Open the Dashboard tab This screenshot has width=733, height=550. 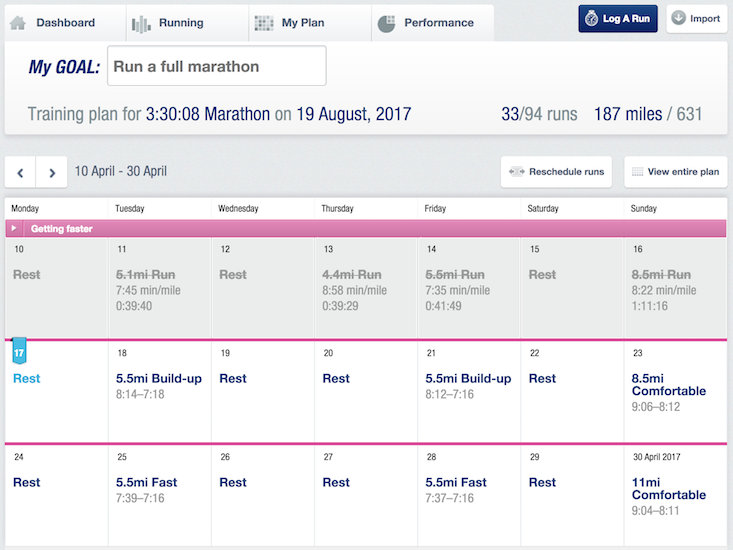pos(65,23)
